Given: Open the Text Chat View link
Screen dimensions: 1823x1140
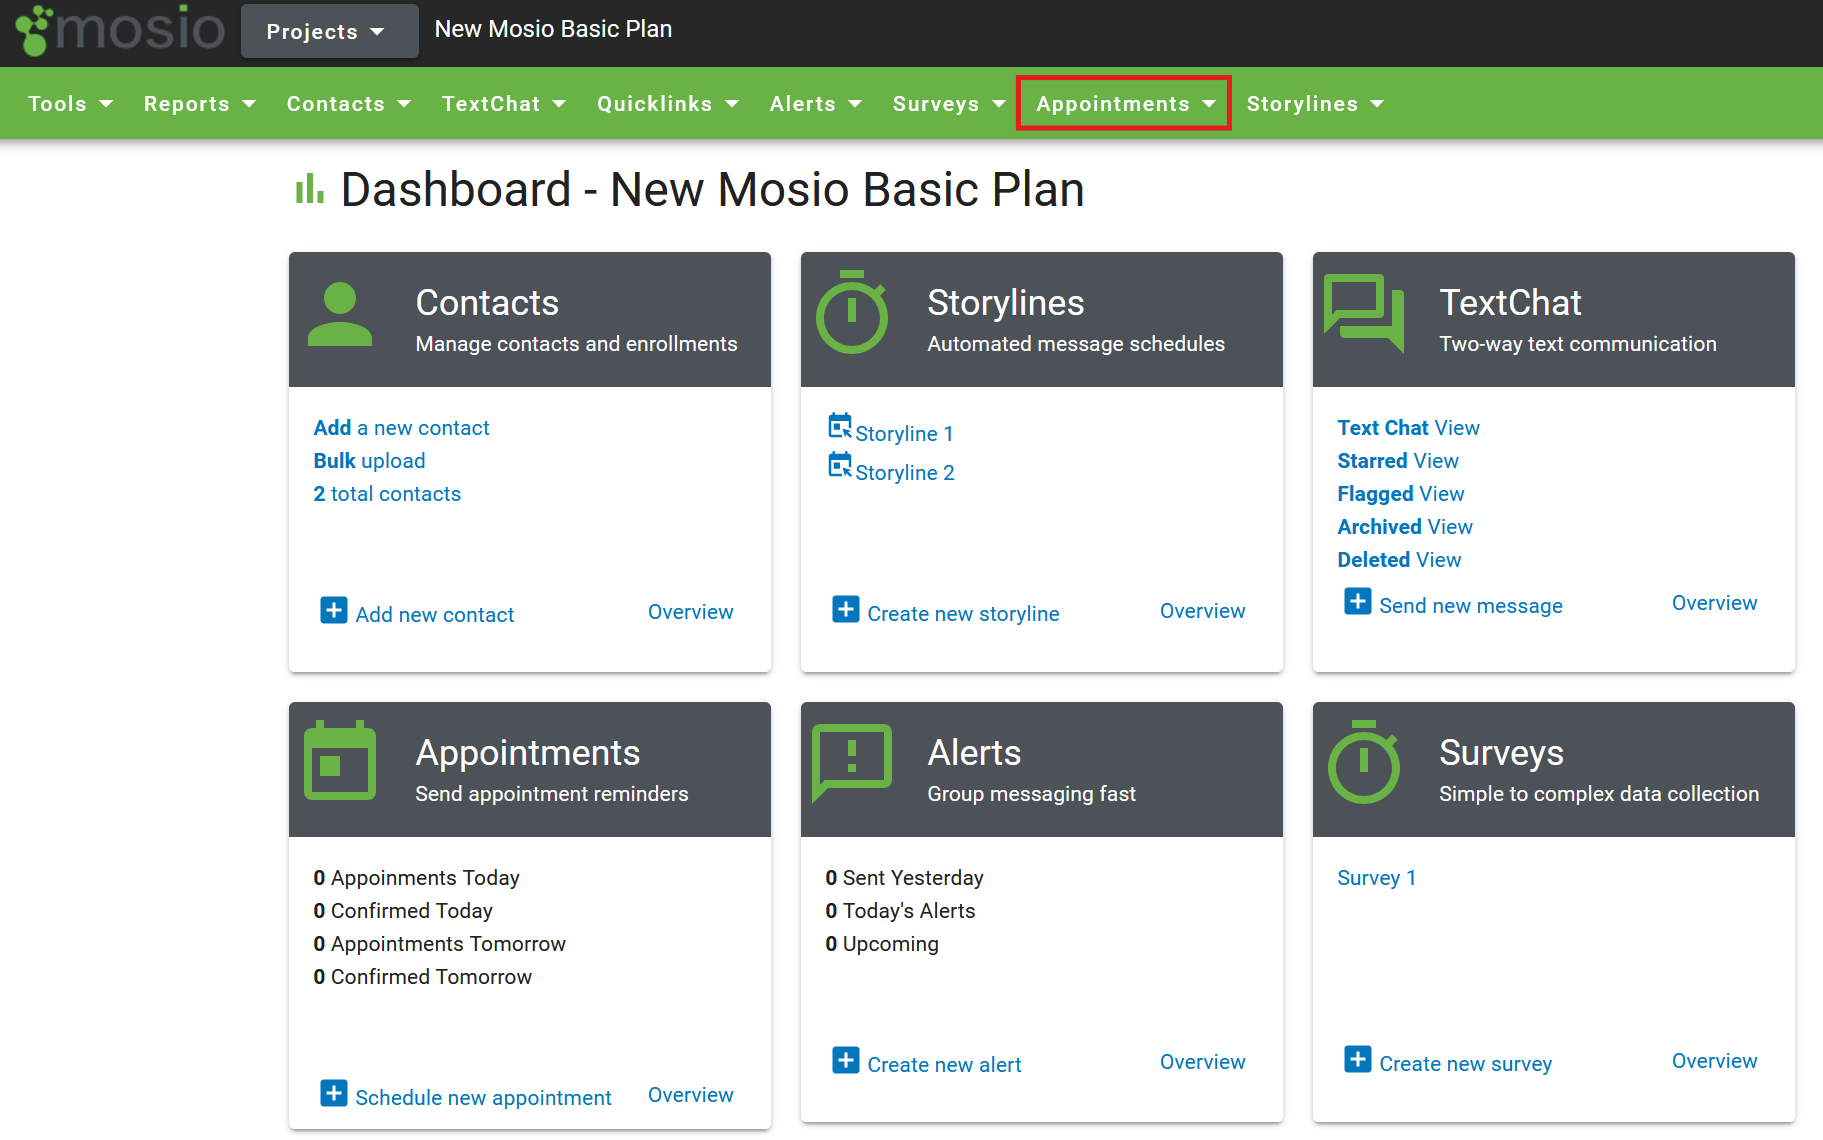Looking at the screenshot, I should [1408, 428].
